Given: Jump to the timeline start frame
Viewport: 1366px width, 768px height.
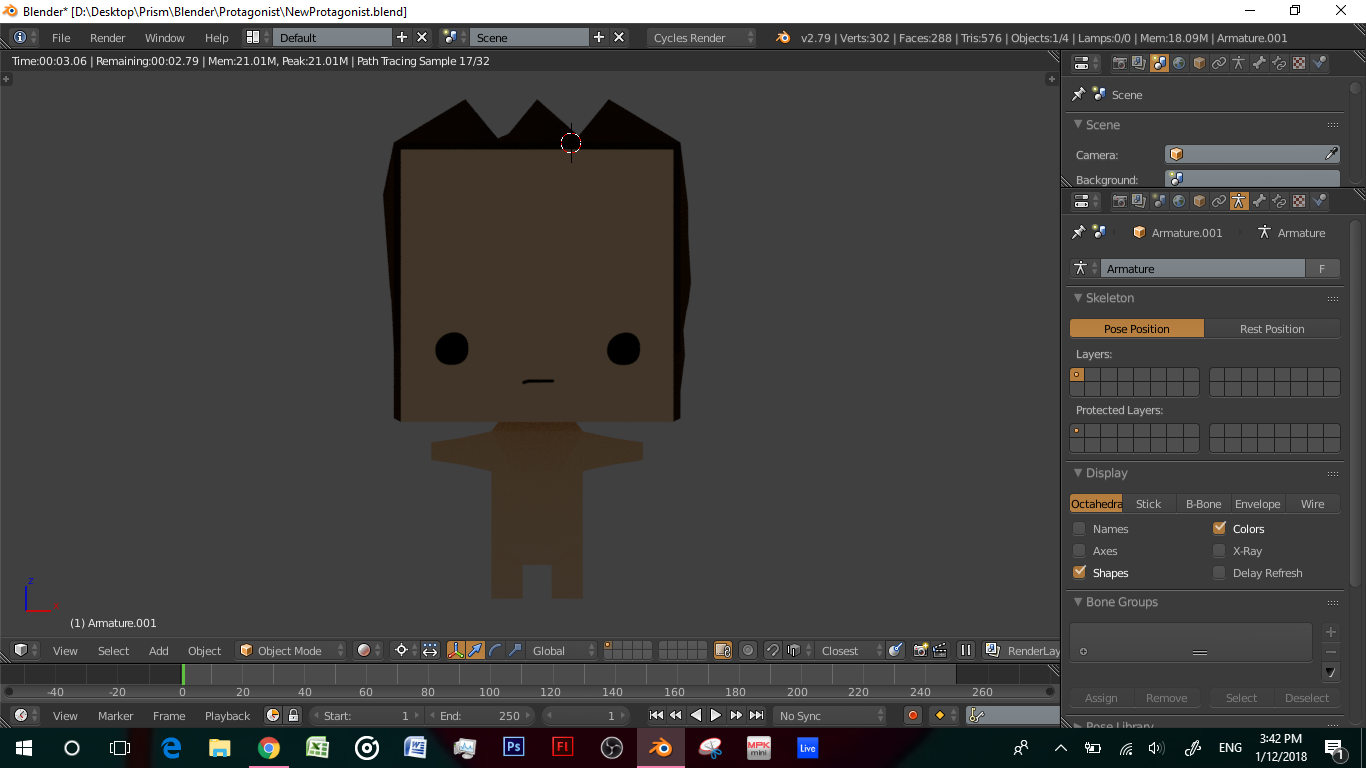Looking at the screenshot, I should point(656,715).
